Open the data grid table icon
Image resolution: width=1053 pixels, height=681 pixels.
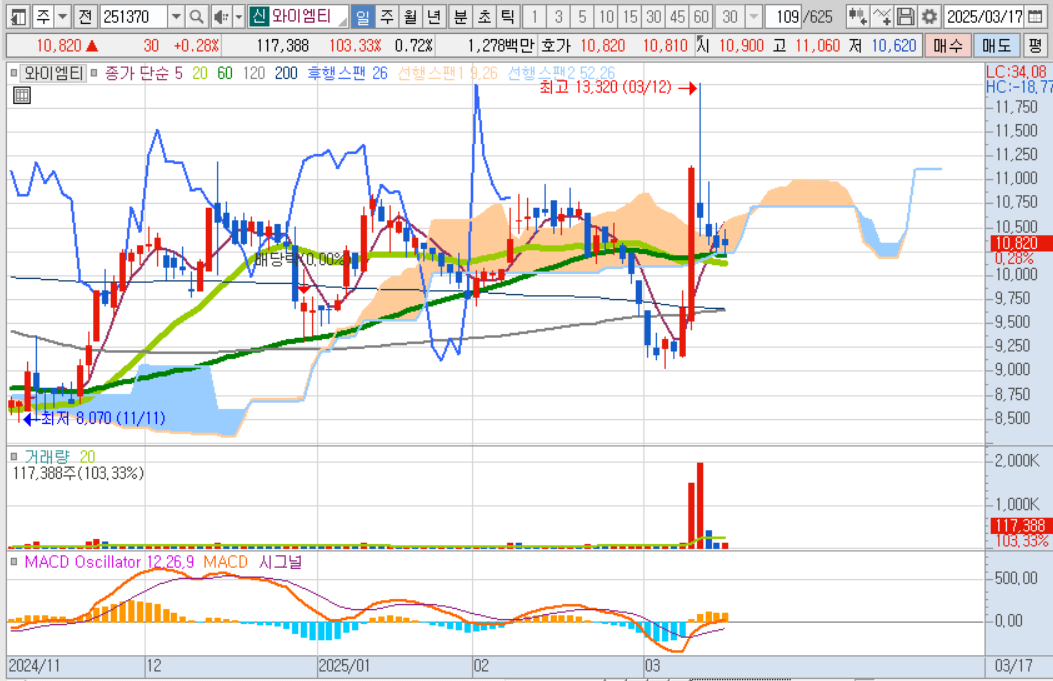click(x=21, y=95)
